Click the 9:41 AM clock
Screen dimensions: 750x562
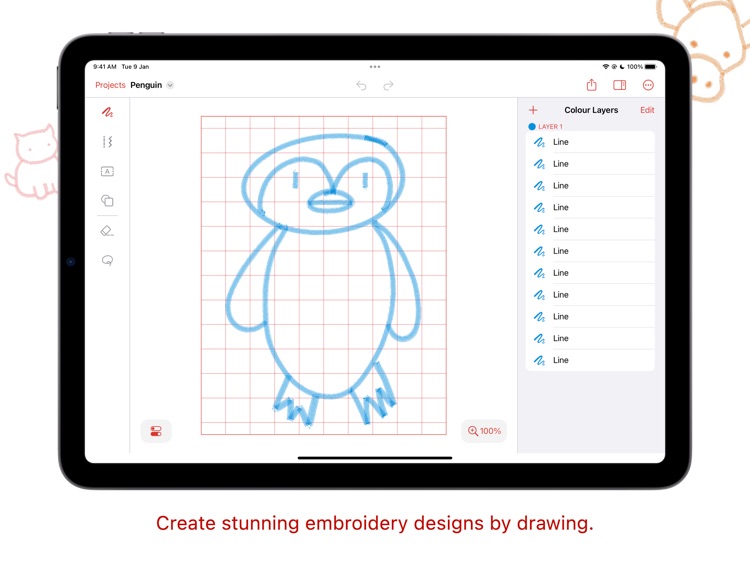(105, 66)
